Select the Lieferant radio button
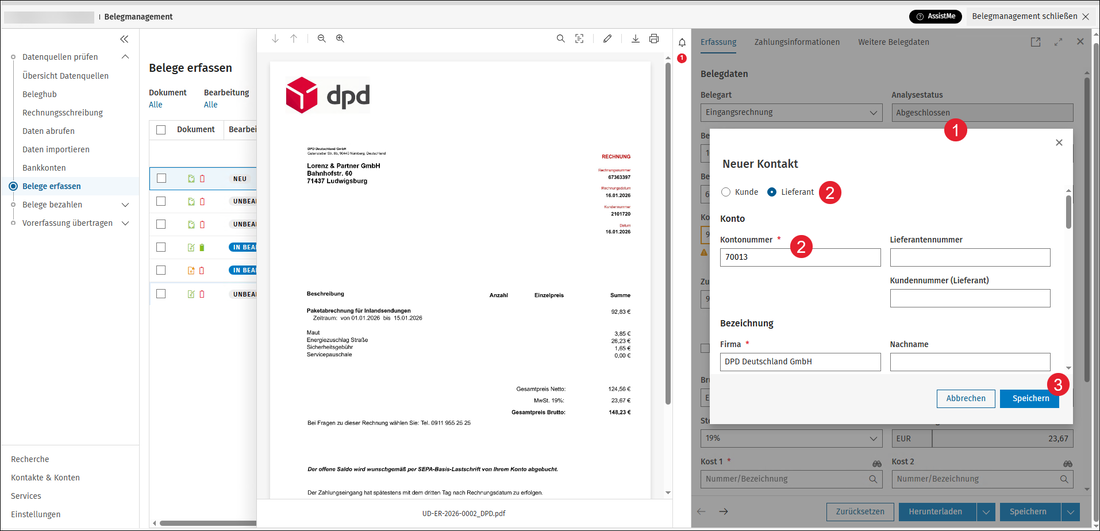Viewport: 1100px width, 531px height. click(772, 191)
